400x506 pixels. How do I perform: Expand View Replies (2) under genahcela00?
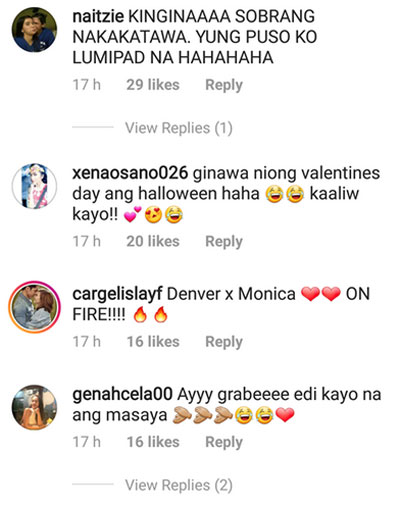click(179, 485)
